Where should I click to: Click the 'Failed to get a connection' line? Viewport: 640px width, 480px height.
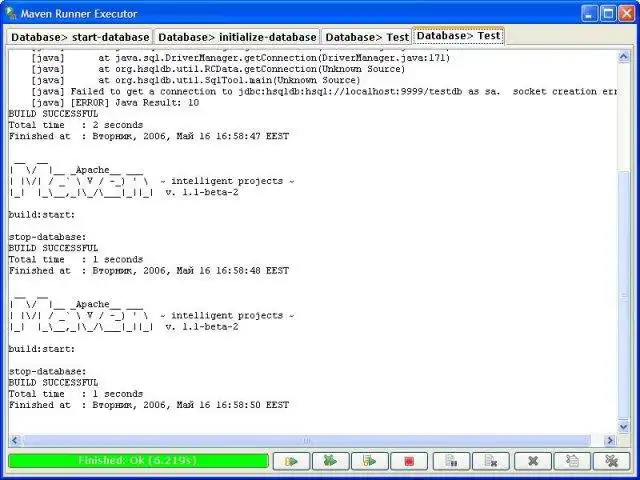click(x=324, y=91)
